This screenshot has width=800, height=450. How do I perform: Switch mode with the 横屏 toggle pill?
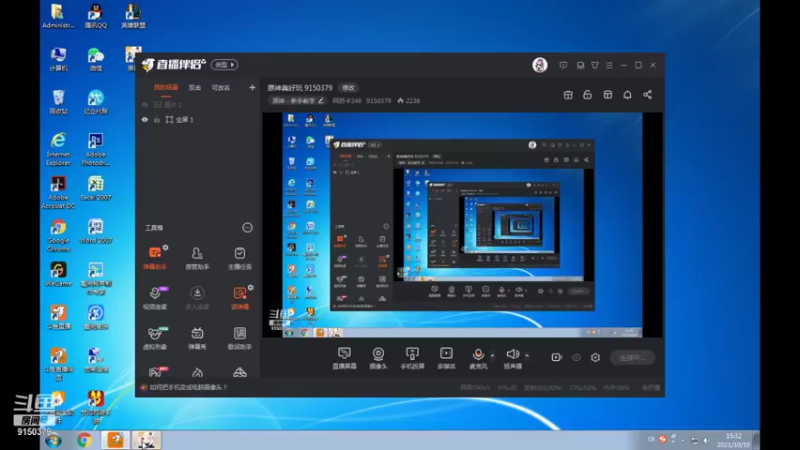click(x=224, y=65)
